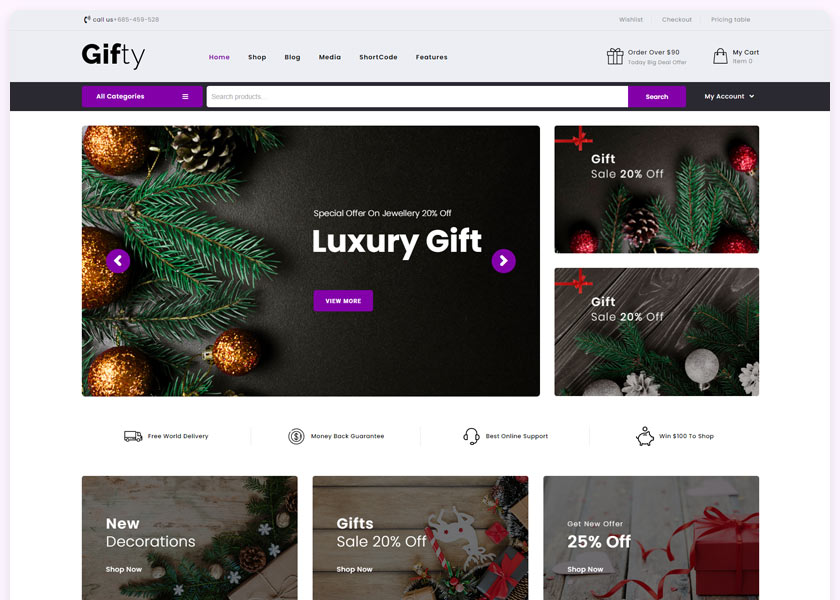Image resolution: width=840 pixels, height=600 pixels.
Task: Open the Blog menu item
Action: click(292, 57)
